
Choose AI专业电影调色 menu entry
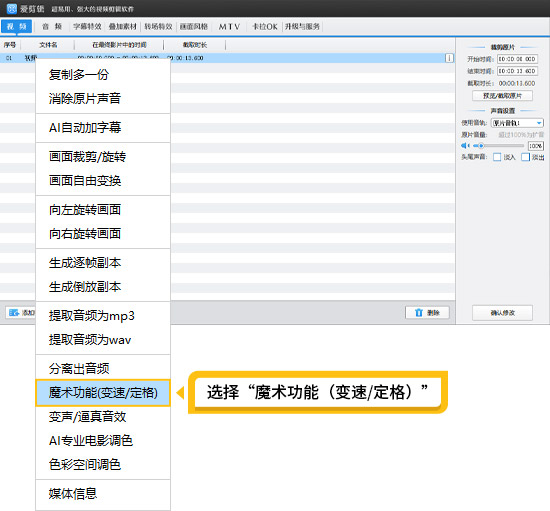[103, 441]
